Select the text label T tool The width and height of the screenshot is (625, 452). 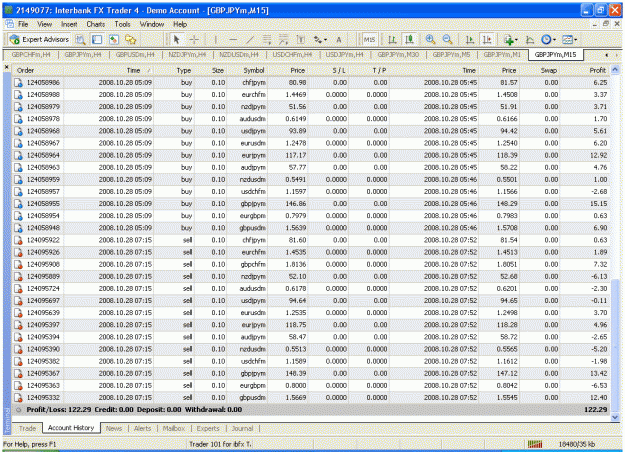[x=301, y=39]
